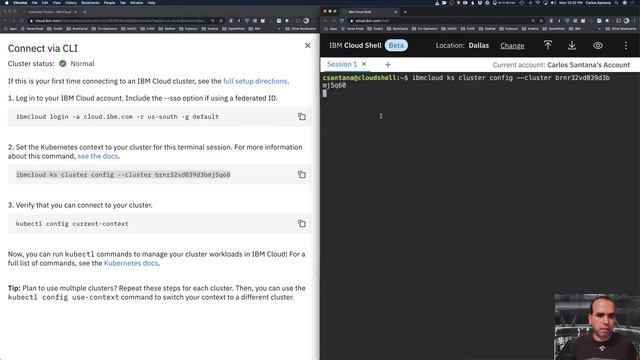Click the download file icon in Cloud Shell
Image resolution: width=640 pixels, height=360 pixels.
pyautogui.click(x=572, y=45)
